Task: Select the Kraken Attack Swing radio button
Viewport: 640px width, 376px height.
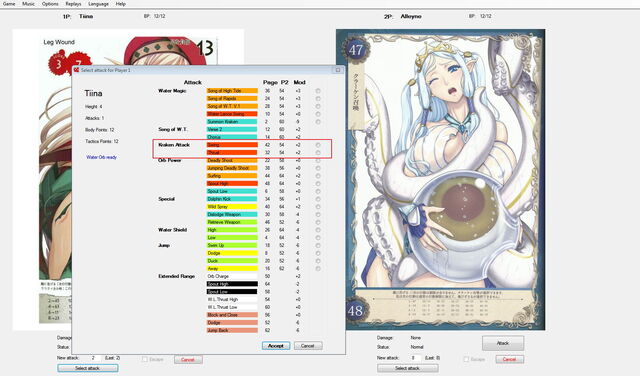Action: tap(318, 145)
